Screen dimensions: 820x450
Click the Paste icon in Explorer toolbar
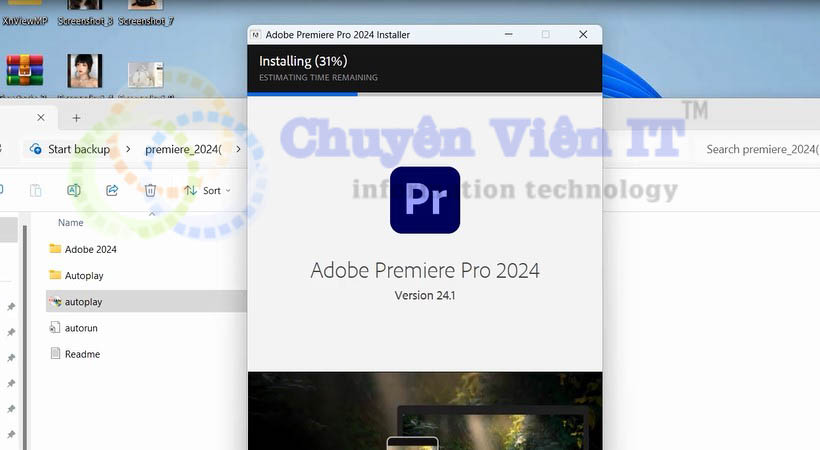[x=36, y=190]
